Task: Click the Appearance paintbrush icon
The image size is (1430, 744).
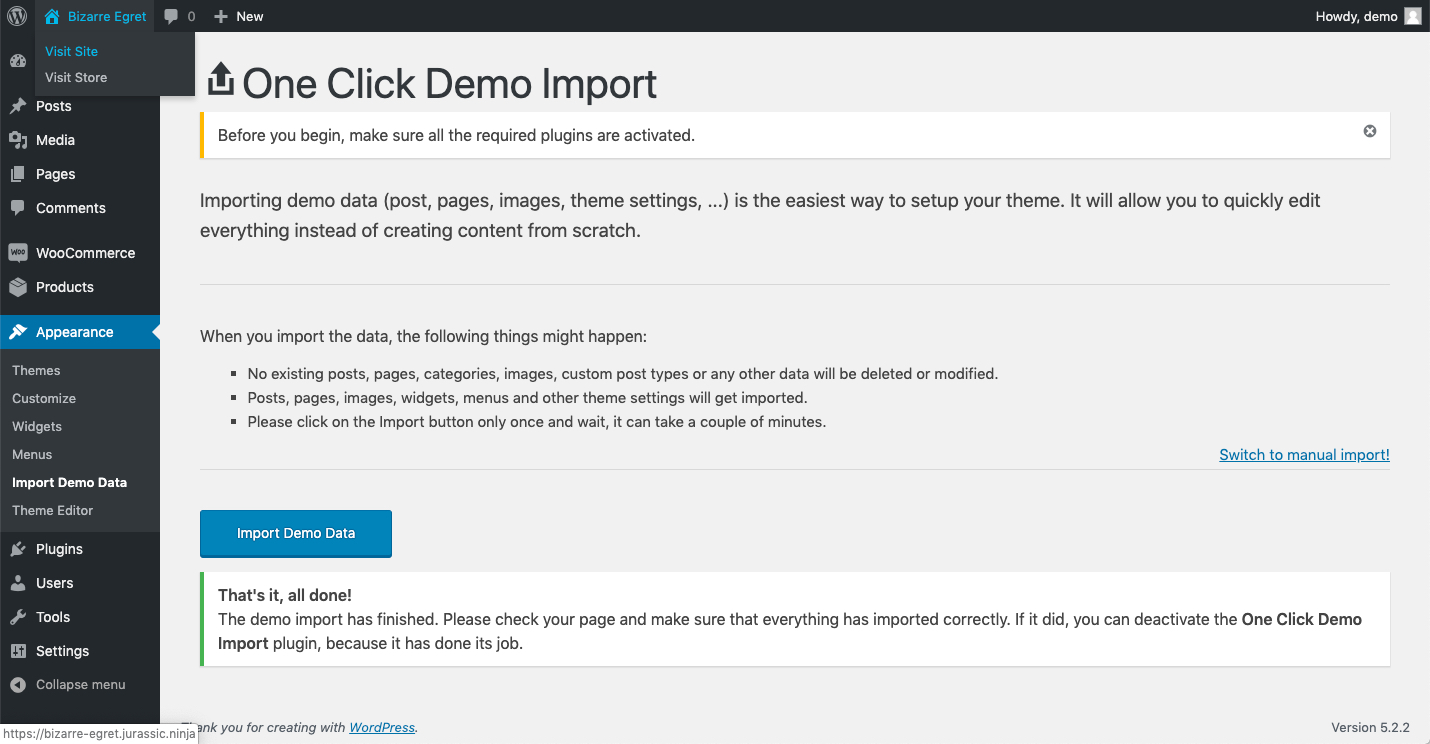Action: pos(17,331)
